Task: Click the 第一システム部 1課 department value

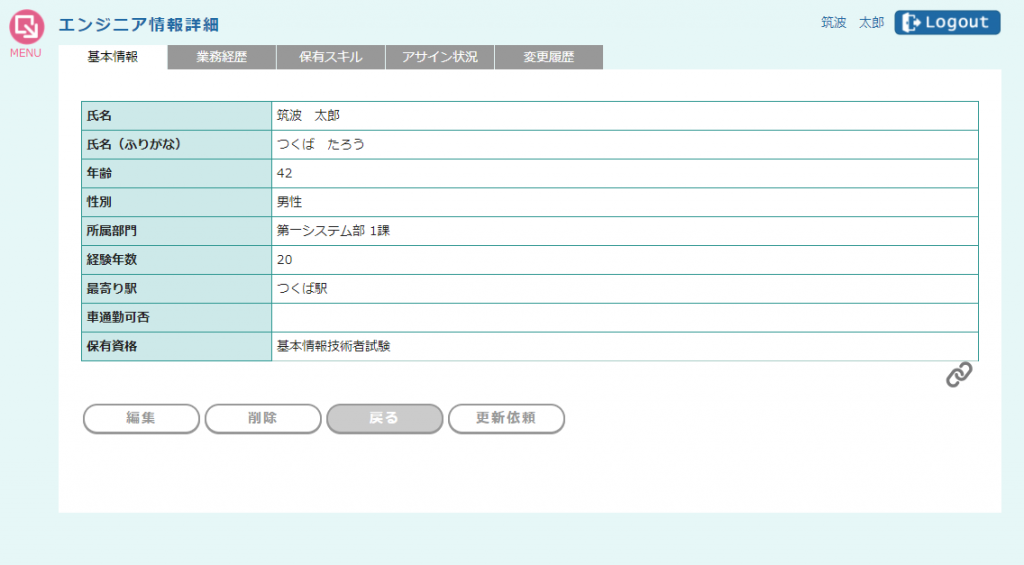Action: coord(333,231)
